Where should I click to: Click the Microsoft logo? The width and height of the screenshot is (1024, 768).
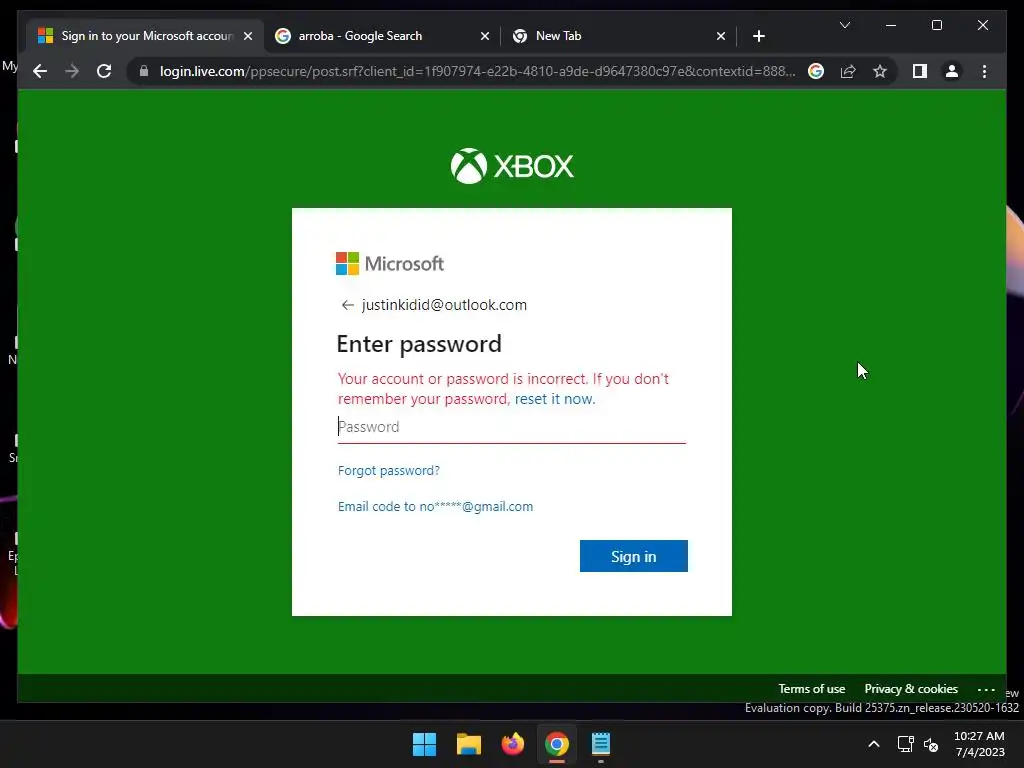point(390,264)
